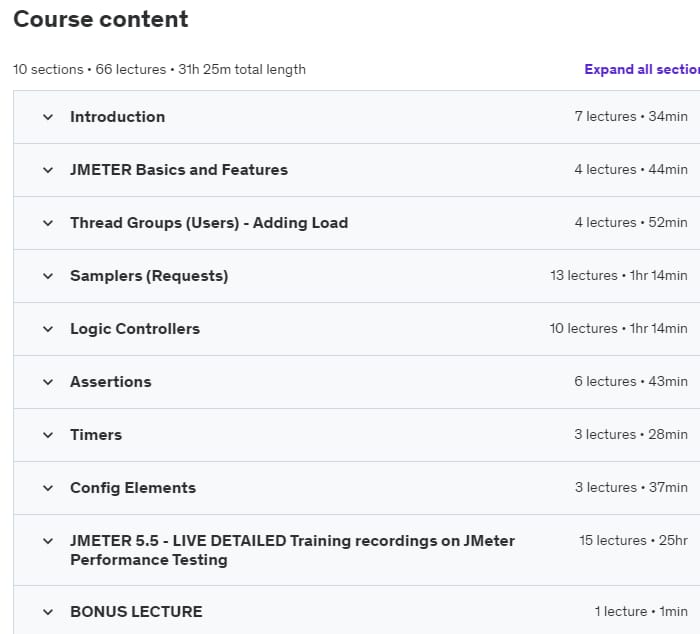This screenshot has width=700, height=634.
Task: Open Samplers (Requests) section title
Action: [x=149, y=276]
